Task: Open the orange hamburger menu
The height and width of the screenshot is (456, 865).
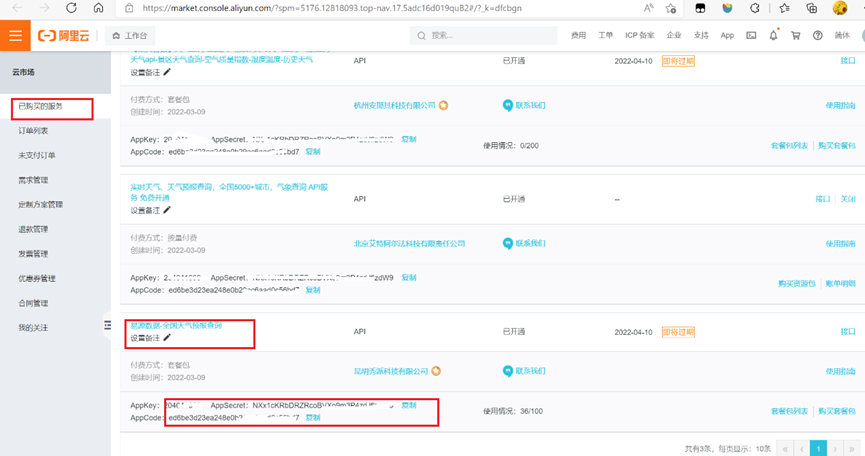Action: point(15,36)
